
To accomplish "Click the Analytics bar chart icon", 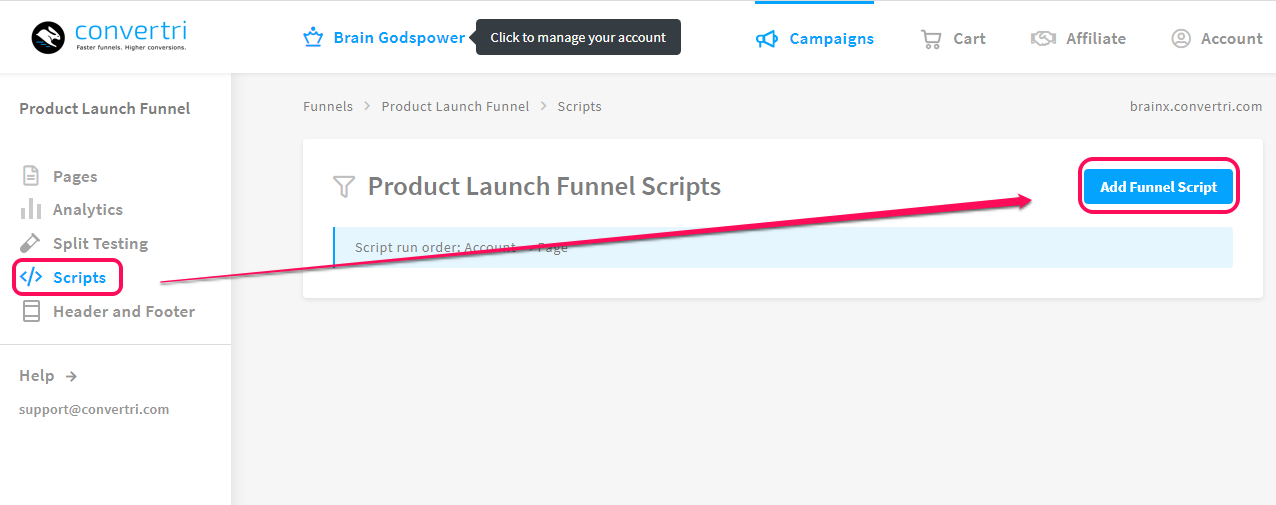I will tap(31, 209).
